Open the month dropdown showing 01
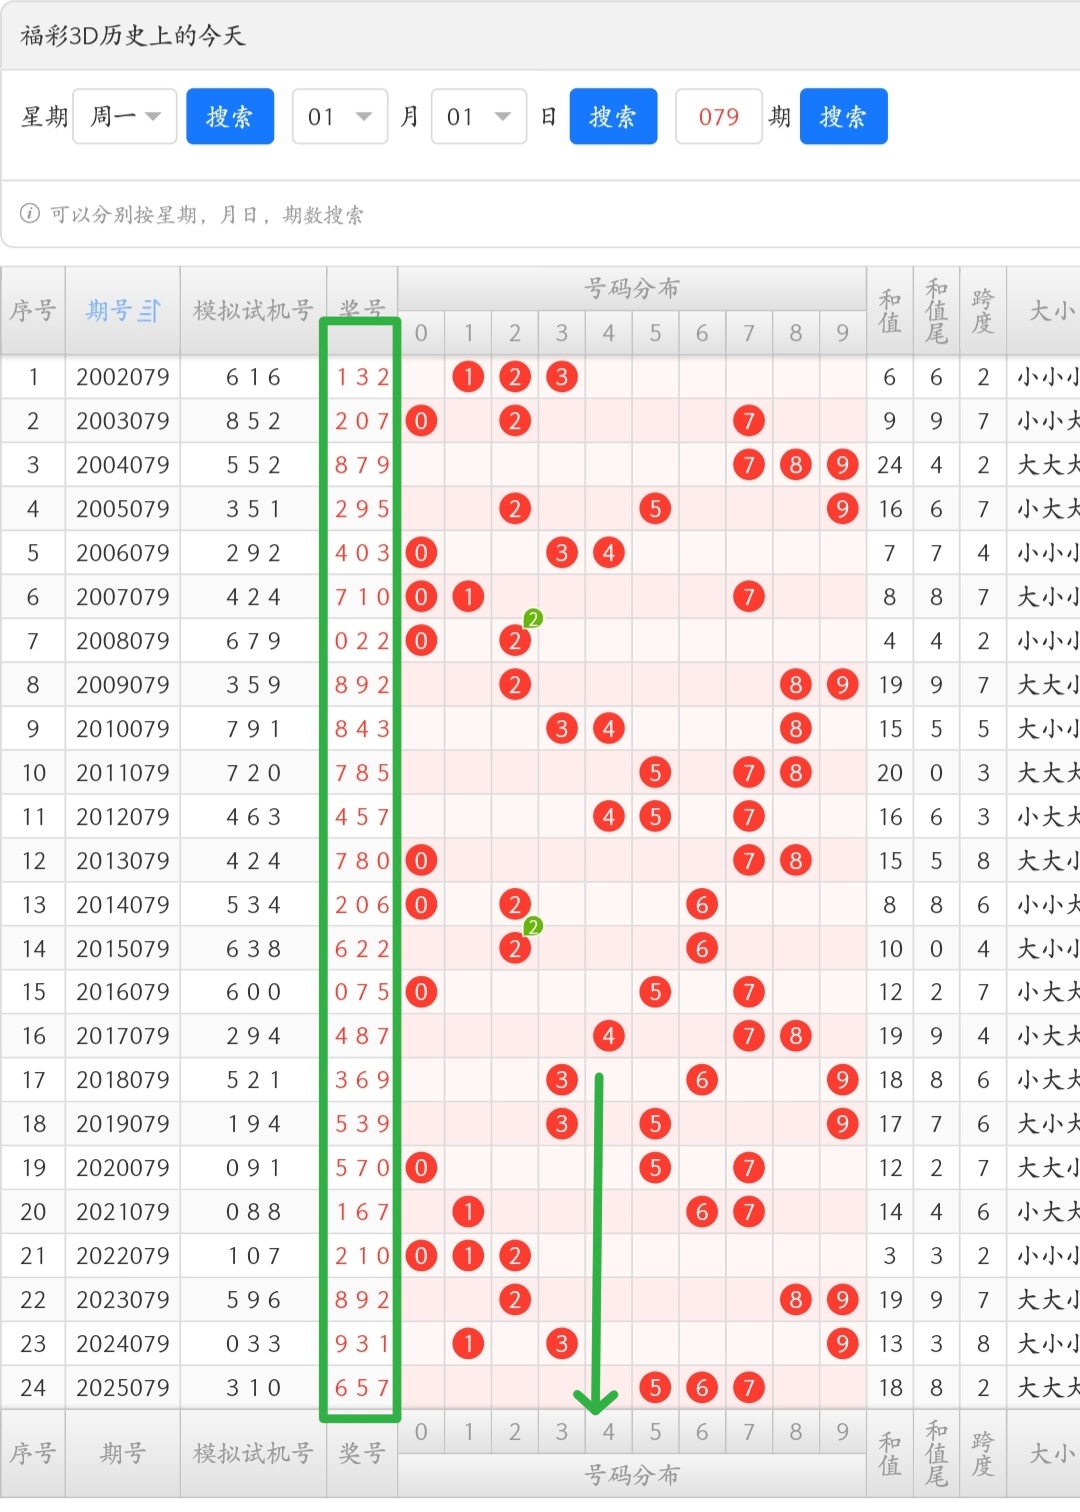This screenshot has width=1080, height=1512. click(340, 116)
